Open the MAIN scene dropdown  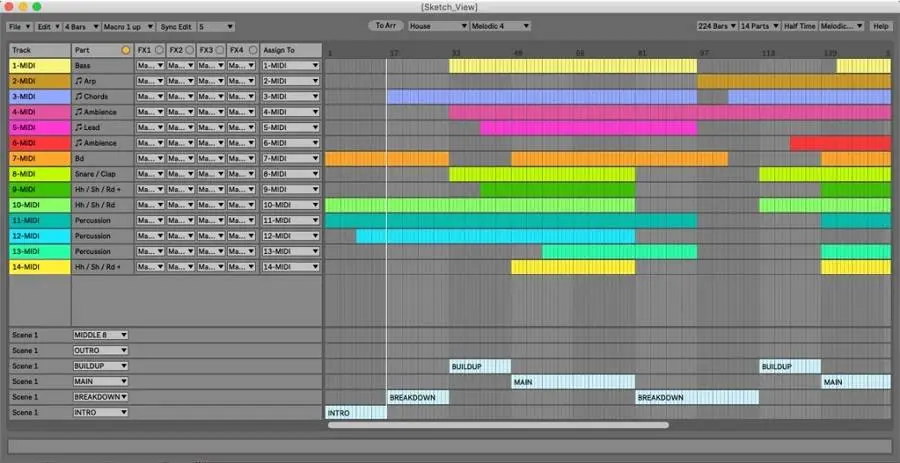pyautogui.click(x=100, y=381)
